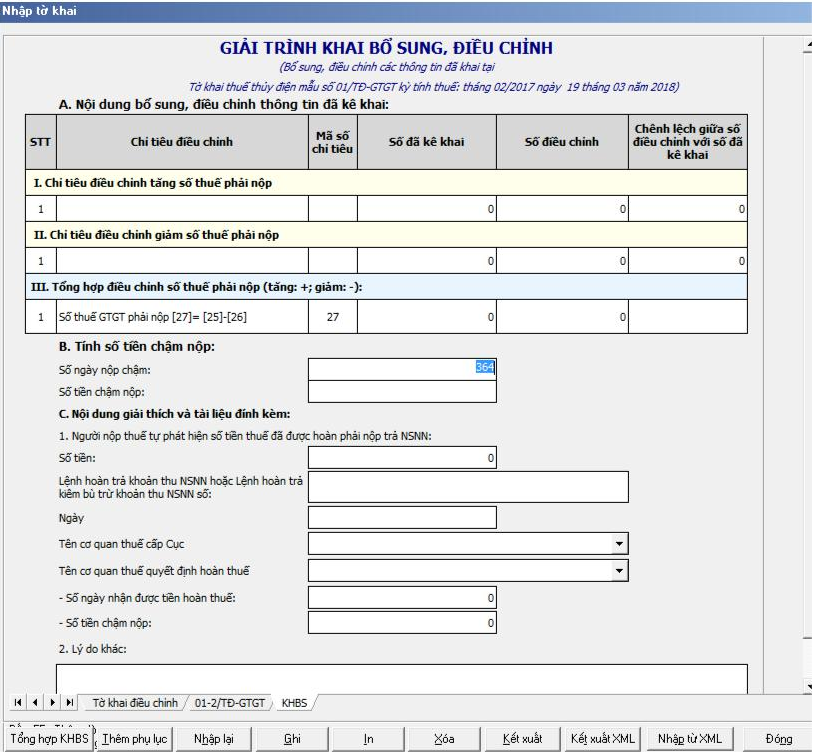Jump to last sheet navigation arrow

tap(69, 703)
